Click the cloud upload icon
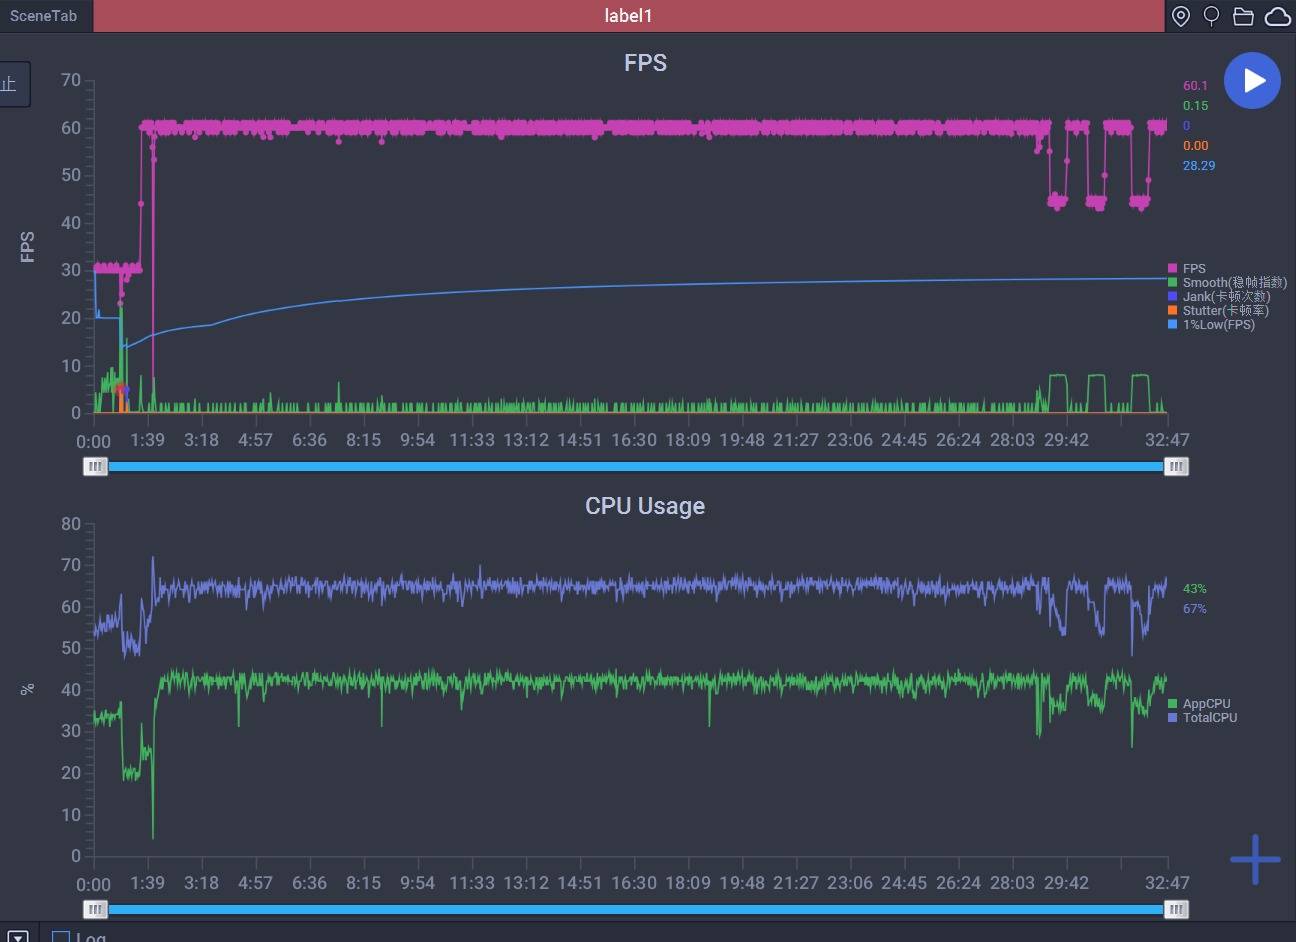Image resolution: width=1296 pixels, height=942 pixels. [1277, 16]
